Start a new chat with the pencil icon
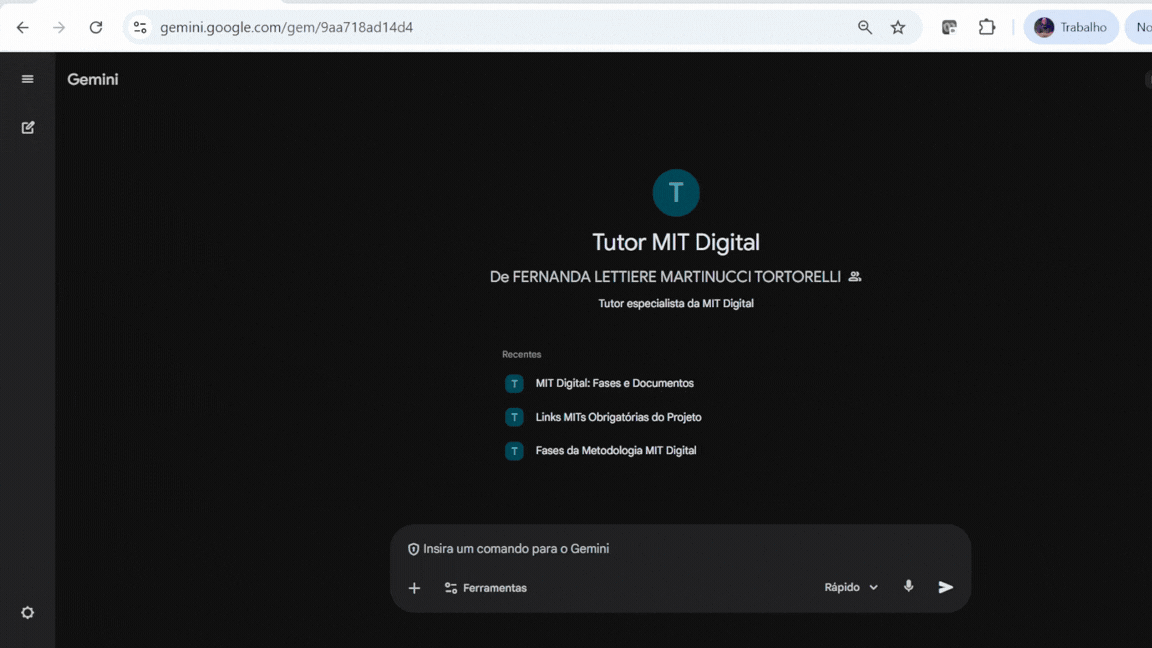Image resolution: width=1152 pixels, height=648 pixels. (28, 127)
